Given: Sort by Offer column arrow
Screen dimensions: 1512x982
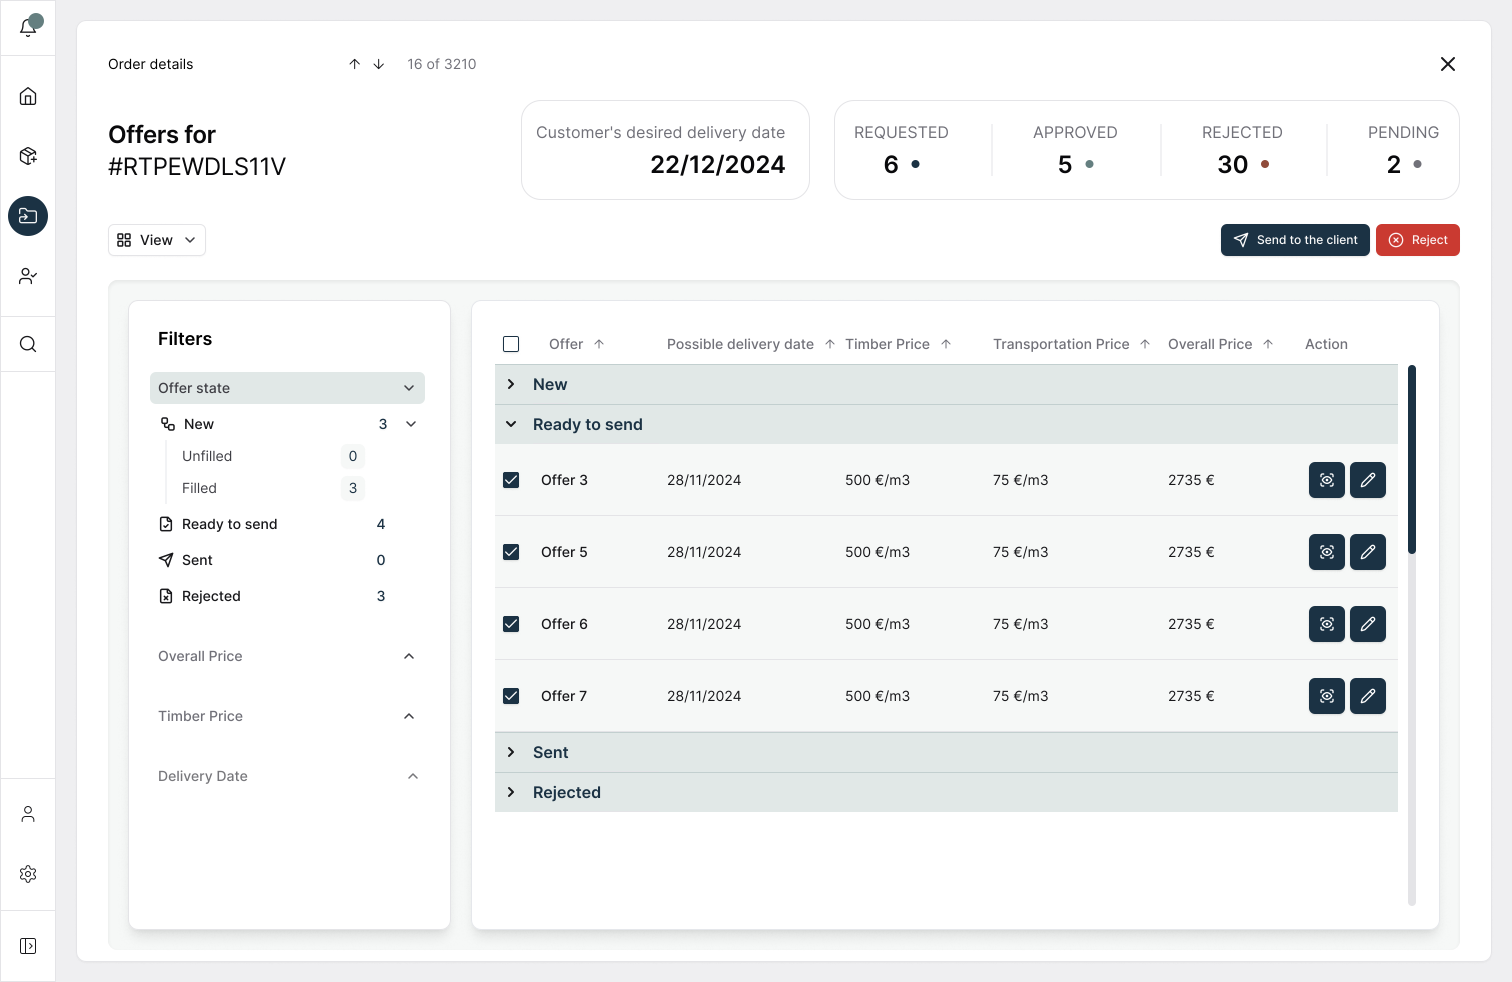Looking at the screenshot, I should point(599,344).
